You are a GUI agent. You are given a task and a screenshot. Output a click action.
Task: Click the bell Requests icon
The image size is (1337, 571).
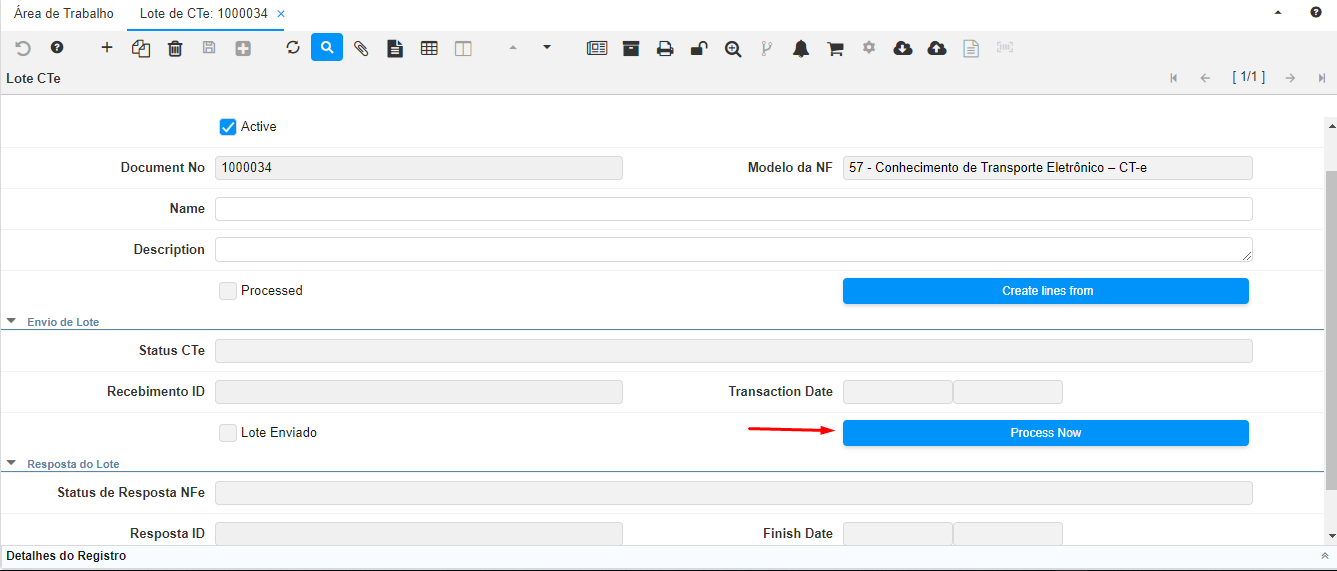[801, 48]
